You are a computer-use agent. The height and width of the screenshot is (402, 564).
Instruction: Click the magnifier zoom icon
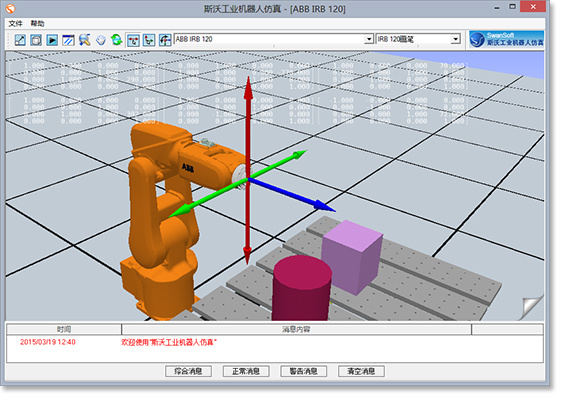click(85, 40)
